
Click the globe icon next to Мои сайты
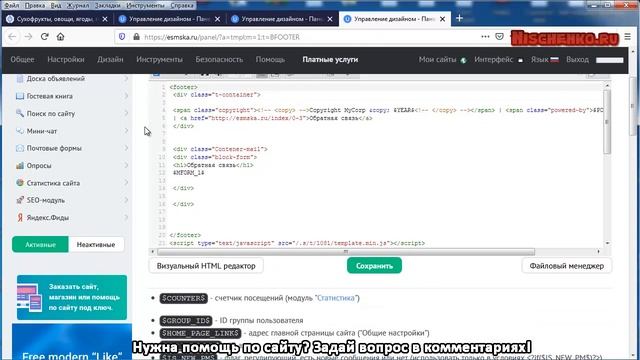point(463,60)
